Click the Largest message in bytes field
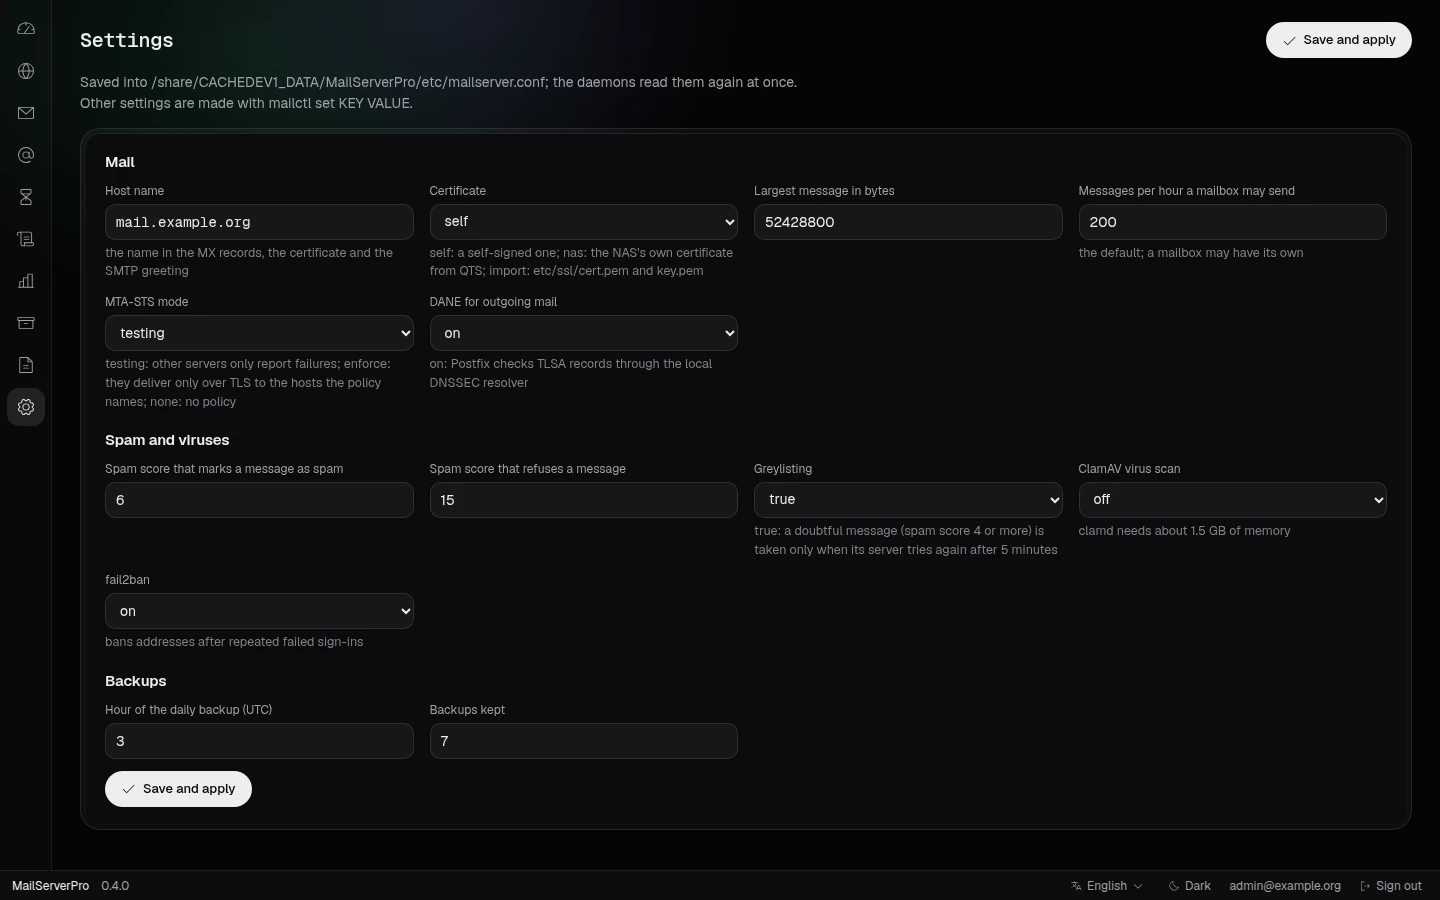 pos(908,222)
